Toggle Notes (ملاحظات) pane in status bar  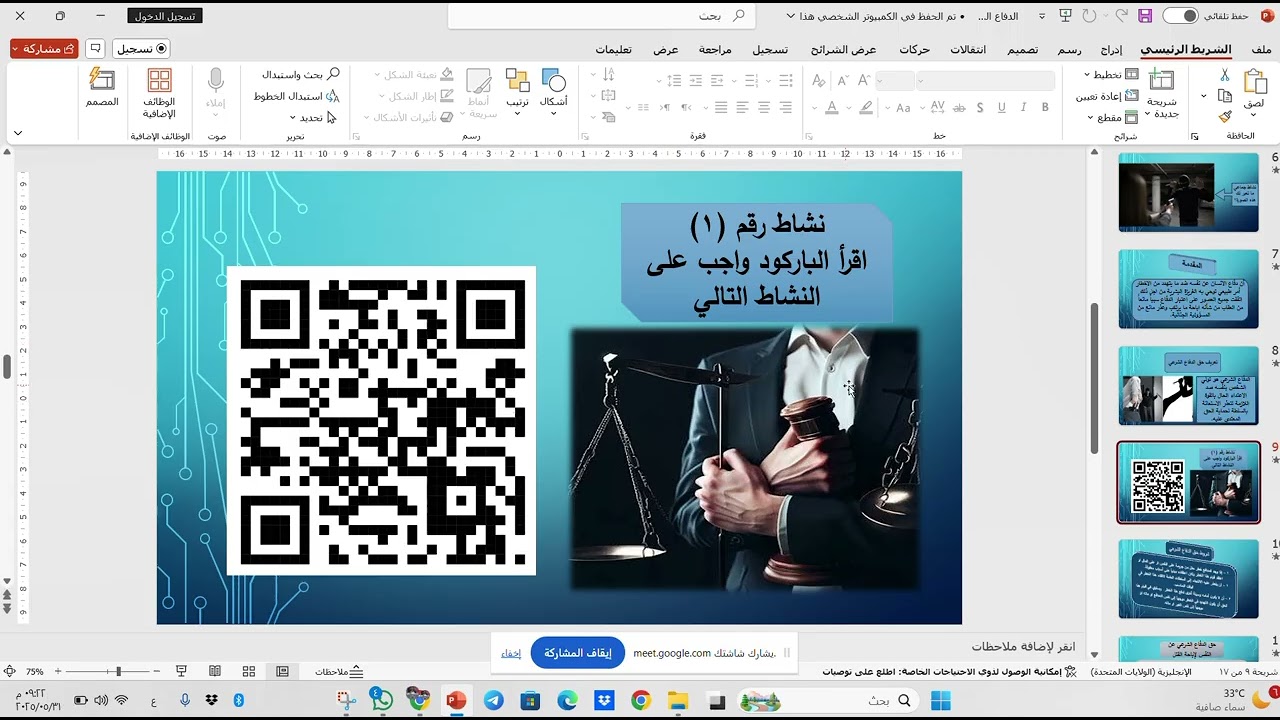340,672
